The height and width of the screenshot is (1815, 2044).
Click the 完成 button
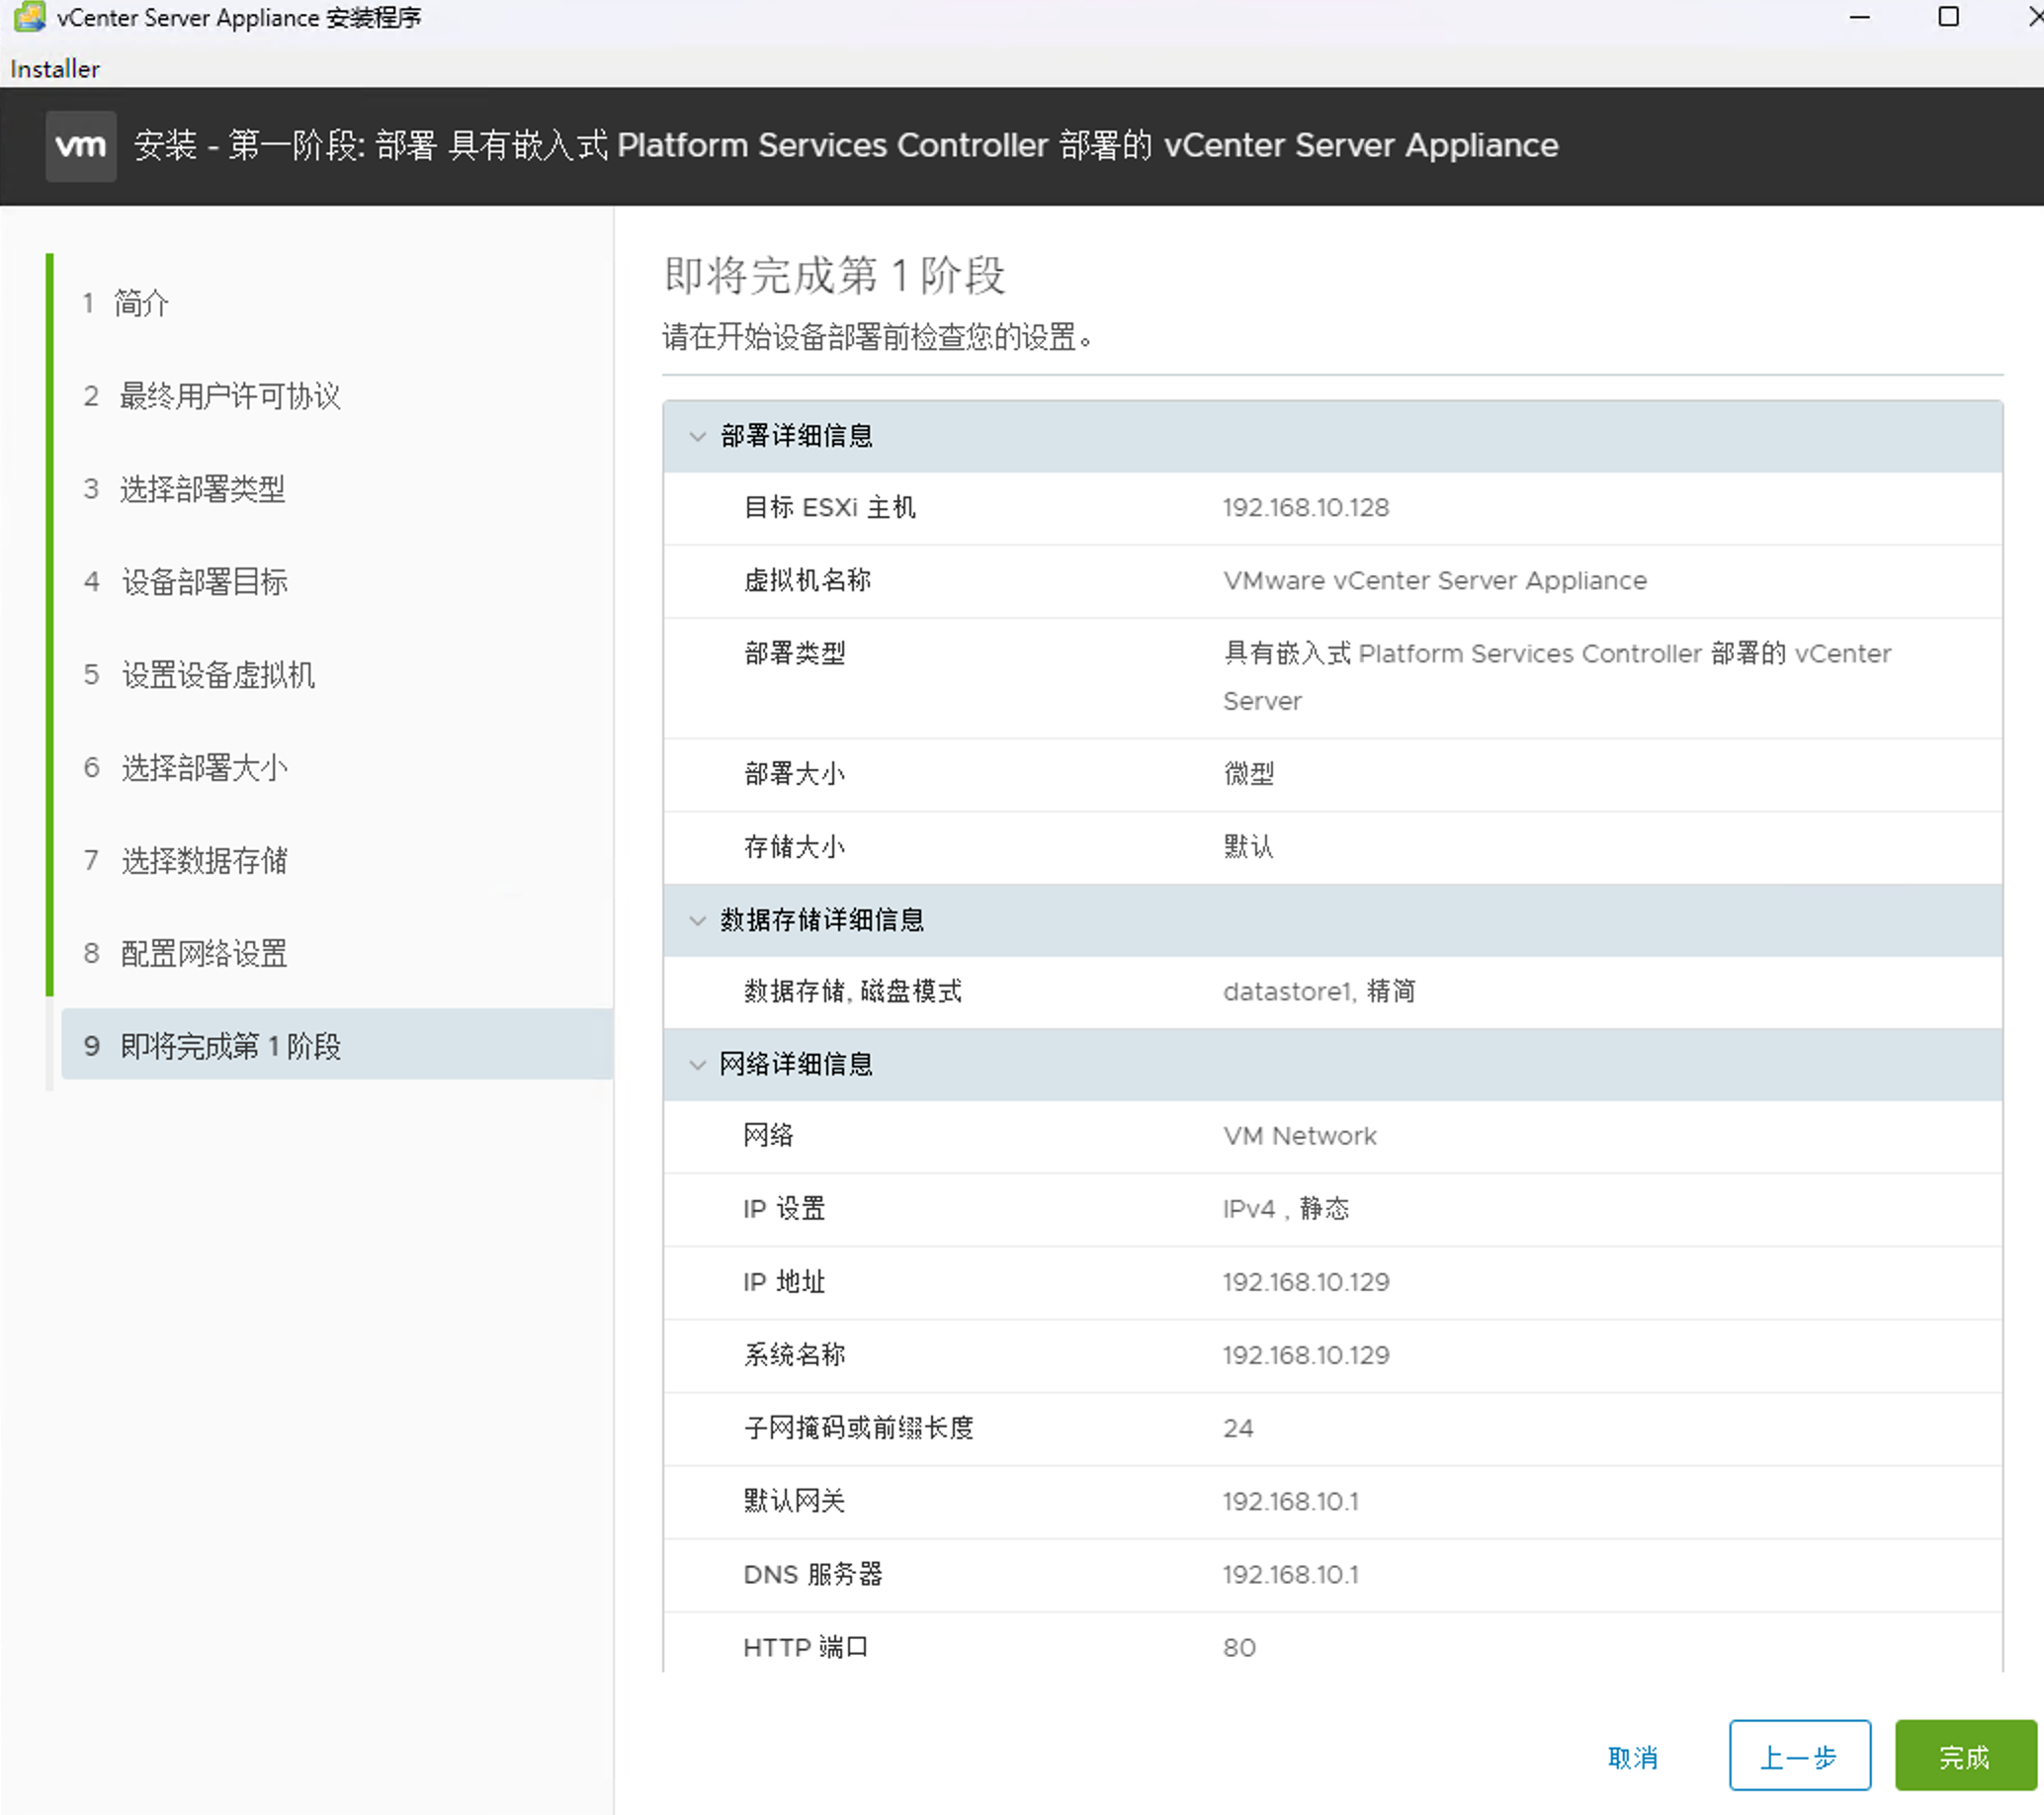click(x=1965, y=1757)
